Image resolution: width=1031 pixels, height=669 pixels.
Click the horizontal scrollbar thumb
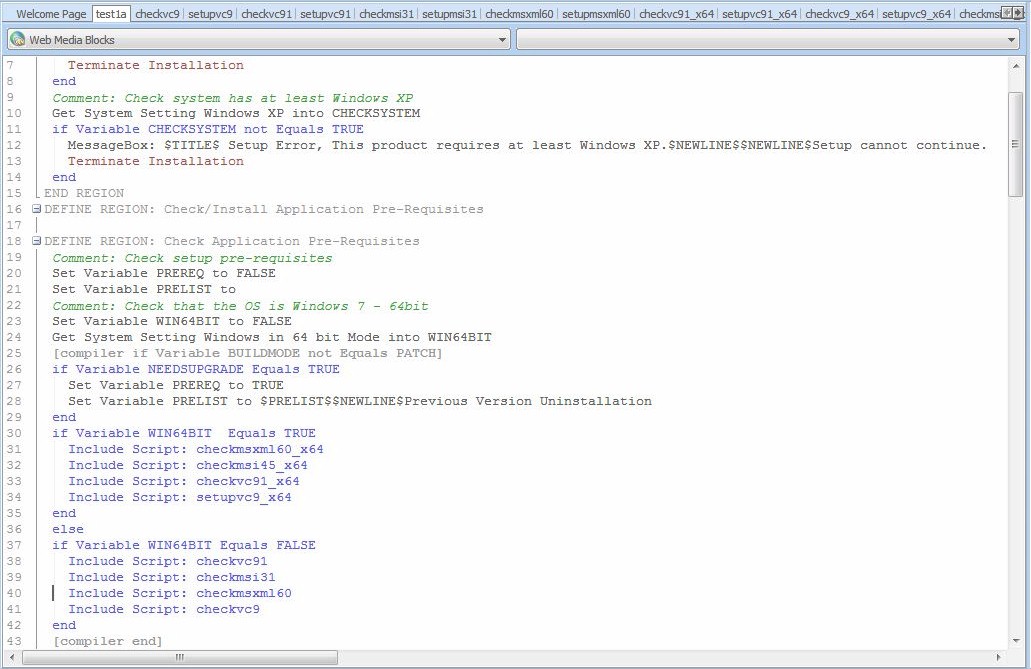[180, 657]
